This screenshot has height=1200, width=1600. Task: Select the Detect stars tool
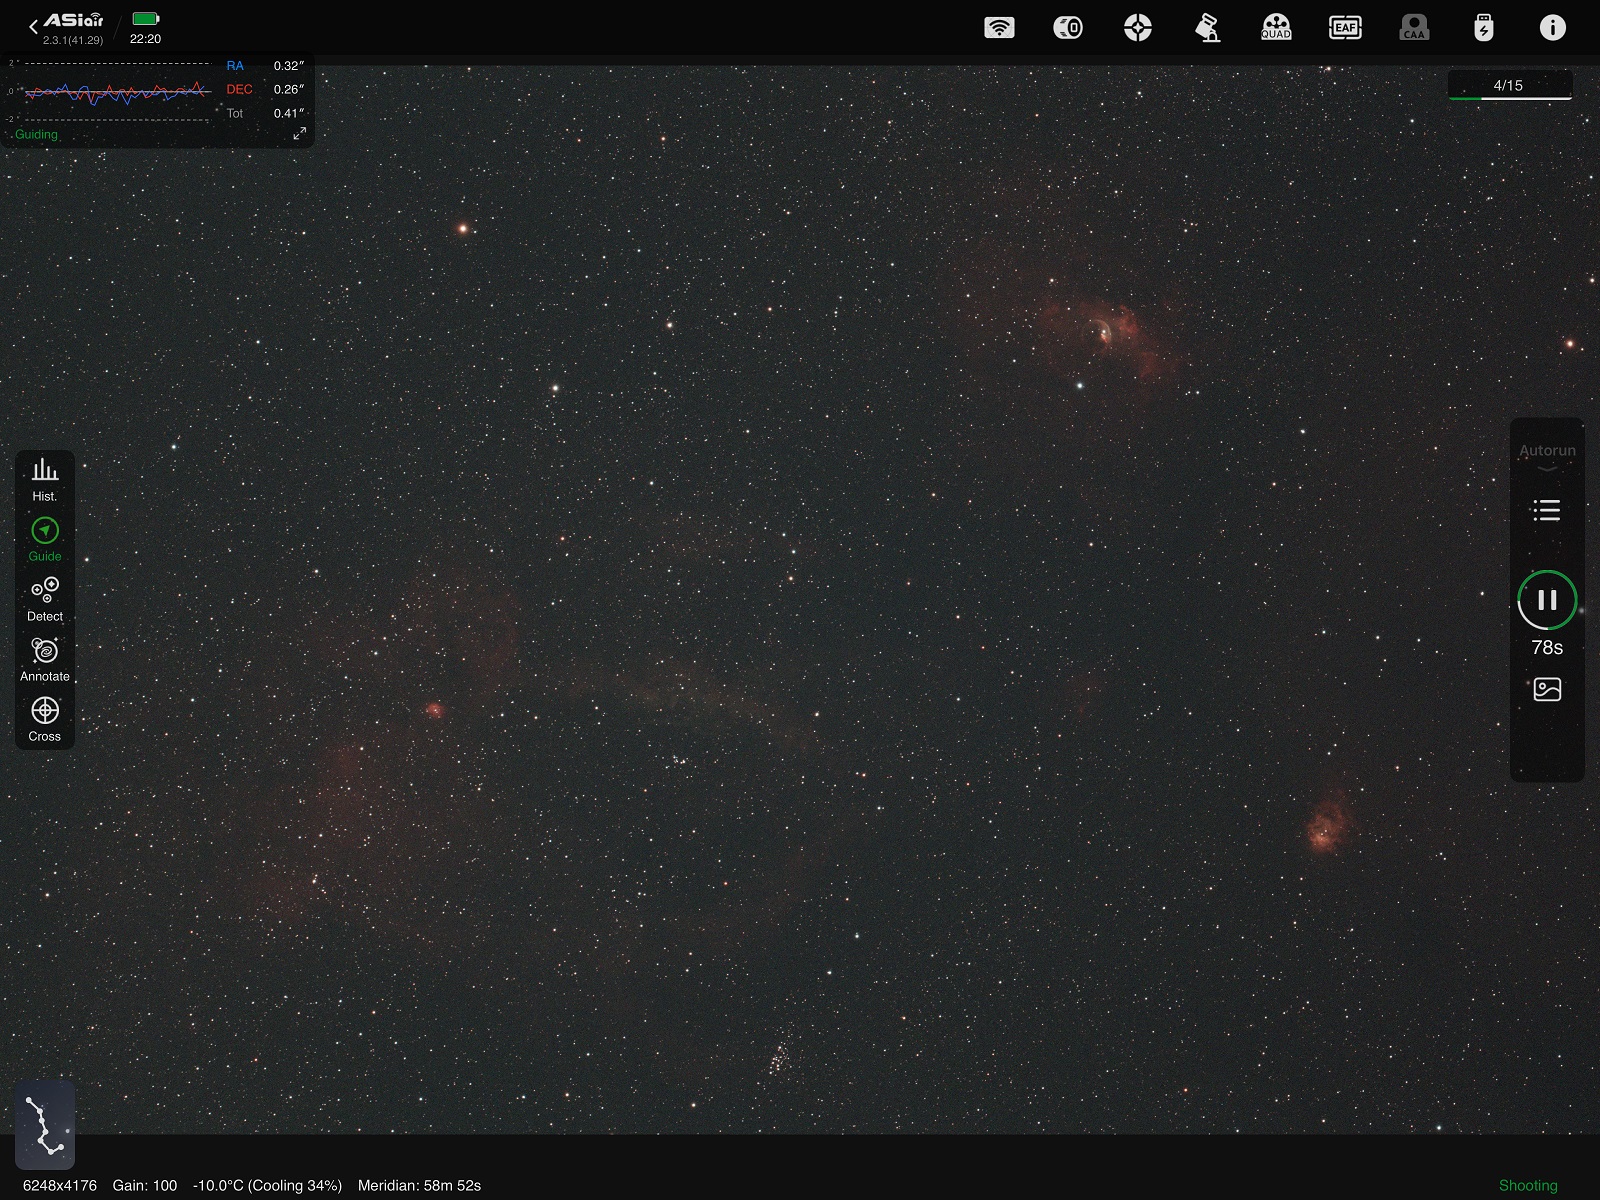[45, 600]
